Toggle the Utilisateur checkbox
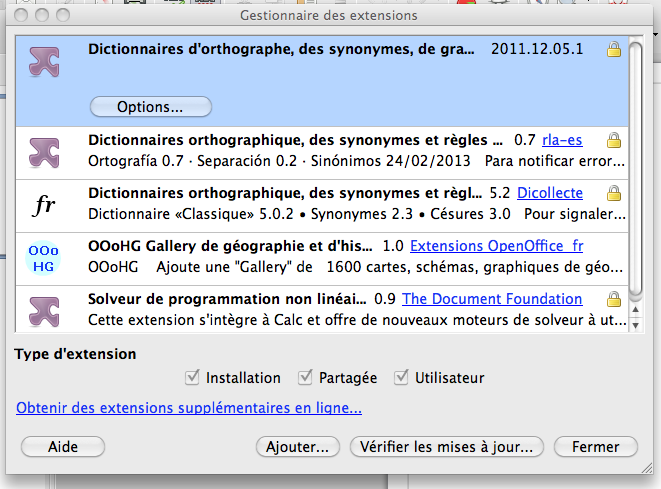The image size is (661, 489). coord(401,377)
